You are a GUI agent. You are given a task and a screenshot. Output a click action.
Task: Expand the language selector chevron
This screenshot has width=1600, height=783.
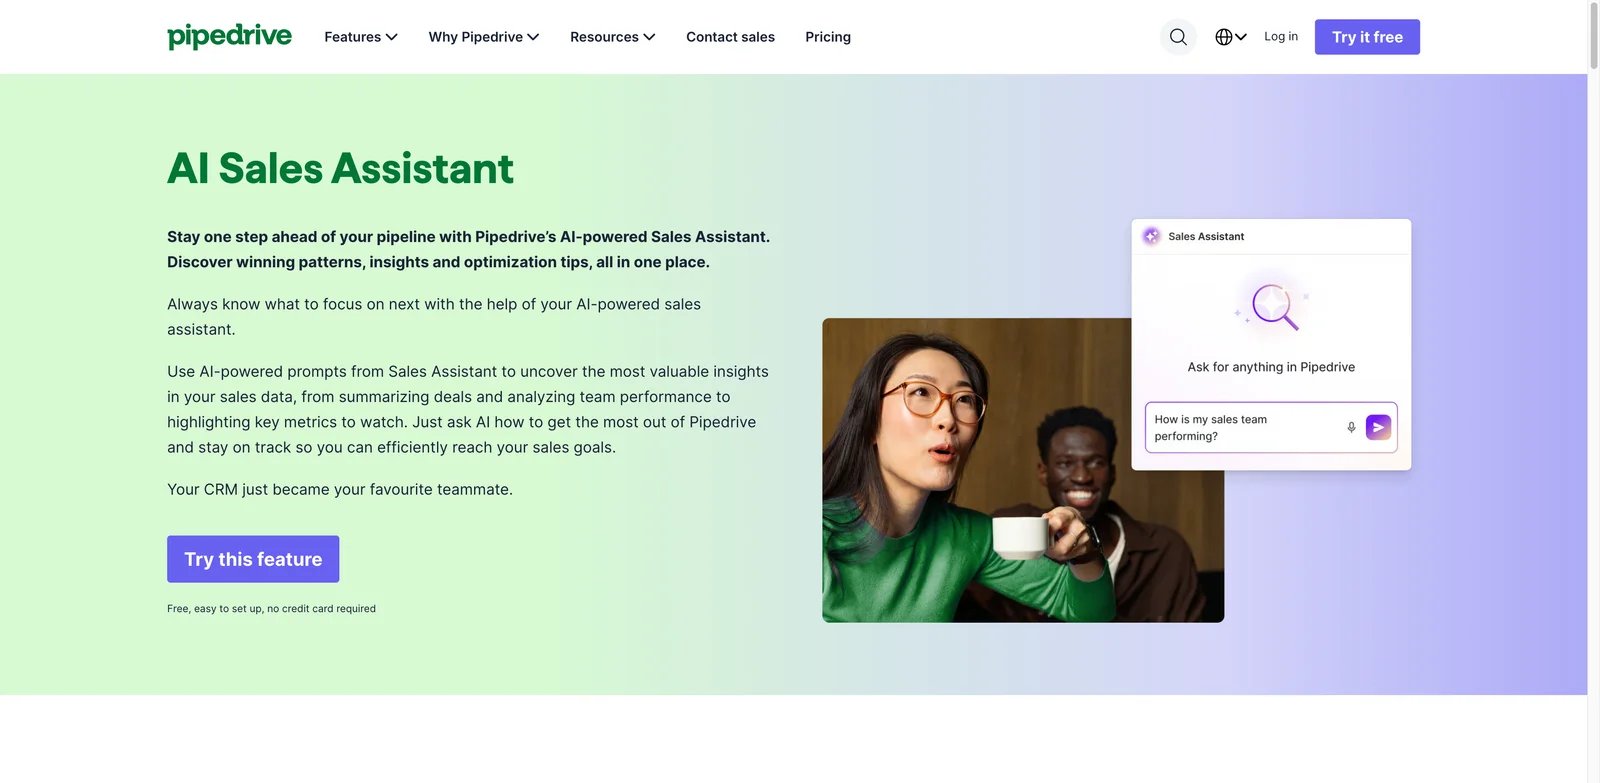(x=1241, y=37)
